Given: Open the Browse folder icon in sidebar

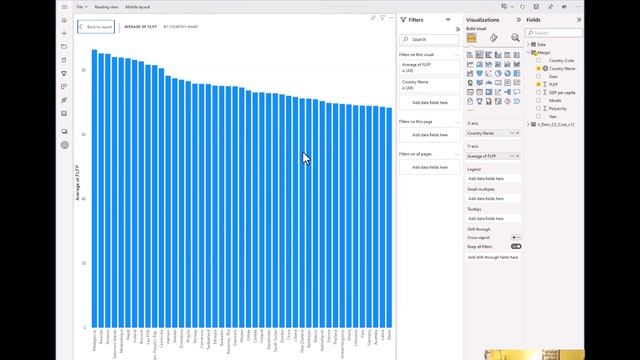Looking at the screenshot, I should pos(64,47).
